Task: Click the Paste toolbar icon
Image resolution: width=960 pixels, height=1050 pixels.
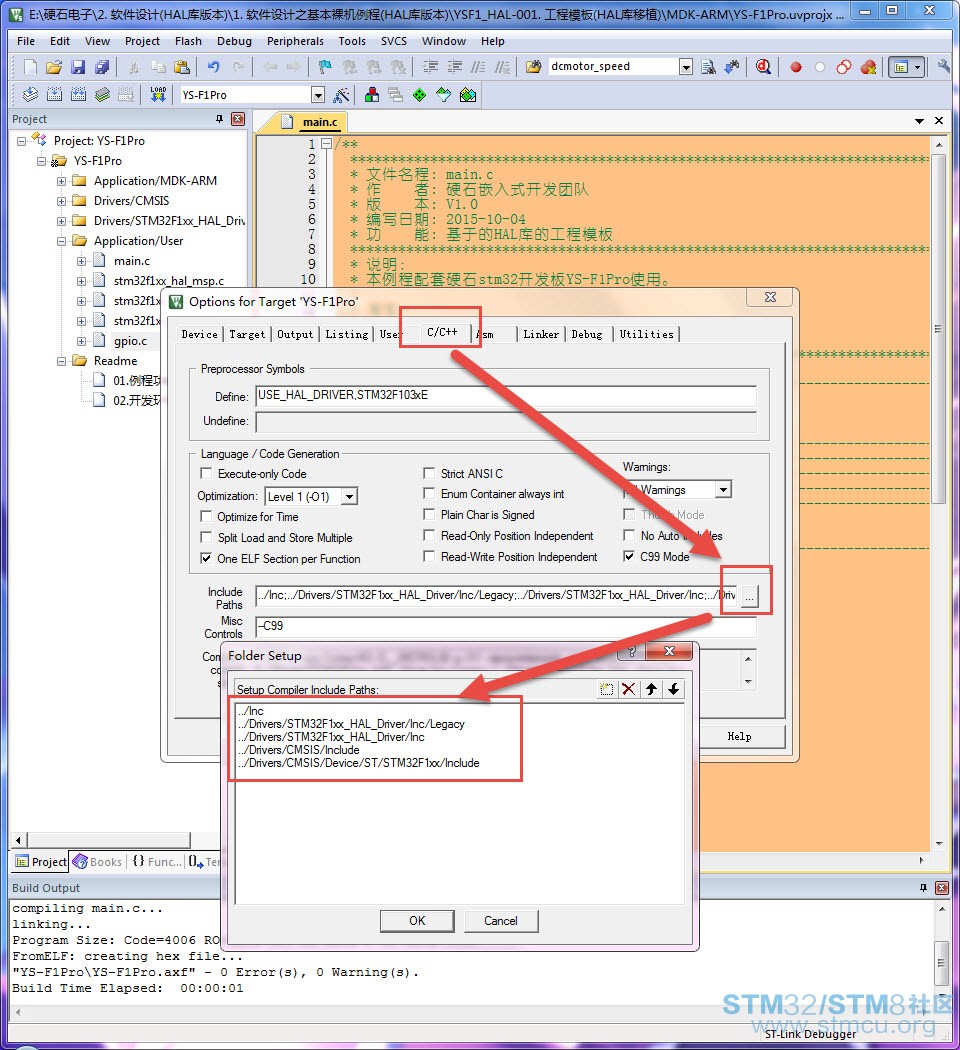Action: (x=181, y=67)
